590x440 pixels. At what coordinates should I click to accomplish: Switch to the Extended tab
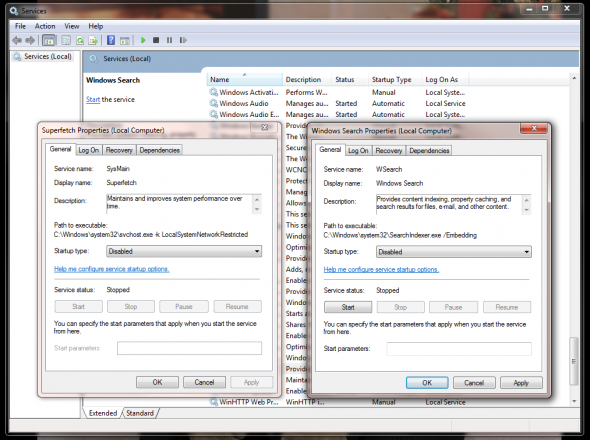[x=103, y=413]
